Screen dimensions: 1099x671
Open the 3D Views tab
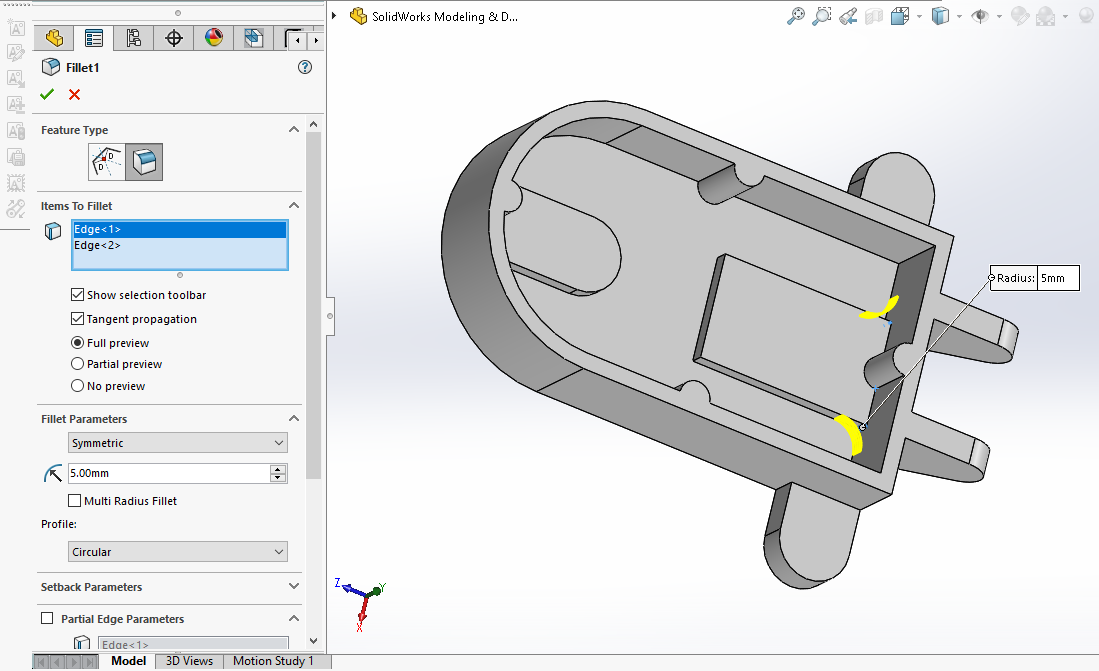pos(189,661)
